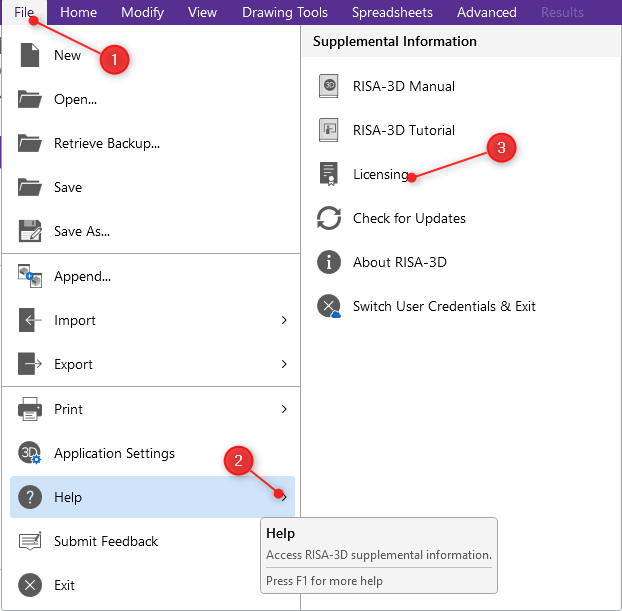Viewport: 622px width, 611px height.
Task: Expand the Import submenu arrow
Action: point(284,320)
